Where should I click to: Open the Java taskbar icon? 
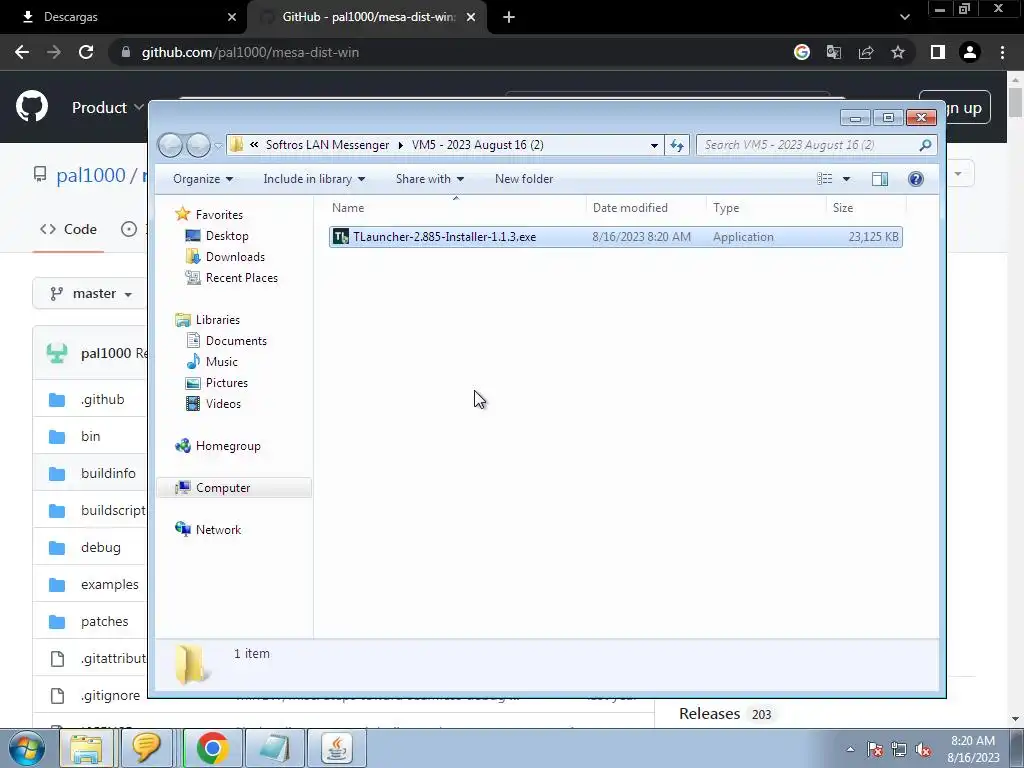[x=337, y=748]
